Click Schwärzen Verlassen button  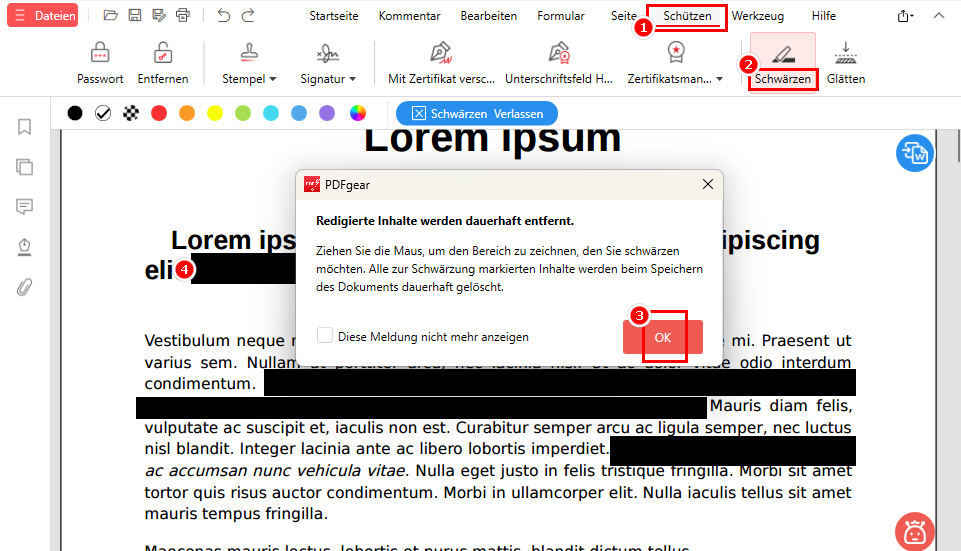coord(477,113)
